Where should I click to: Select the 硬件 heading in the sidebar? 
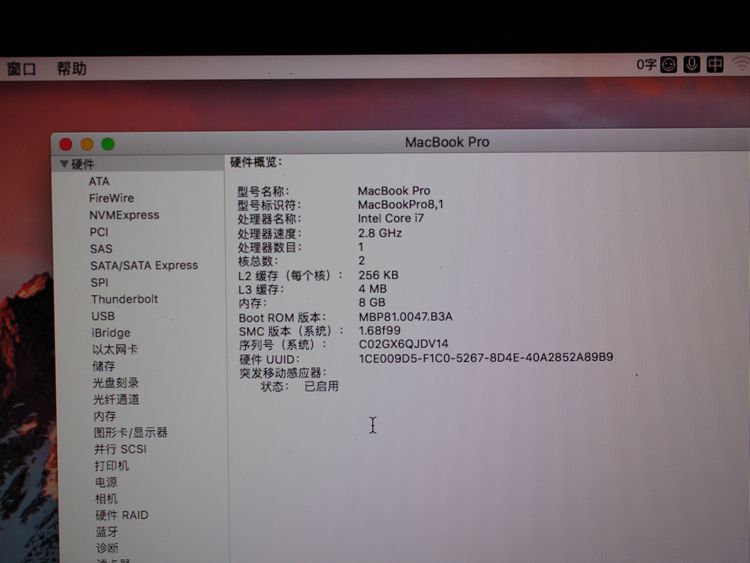point(83,165)
